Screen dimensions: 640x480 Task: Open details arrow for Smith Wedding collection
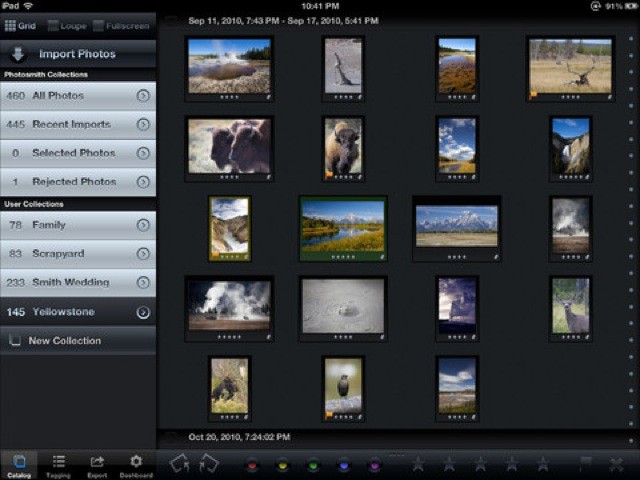(x=143, y=283)
